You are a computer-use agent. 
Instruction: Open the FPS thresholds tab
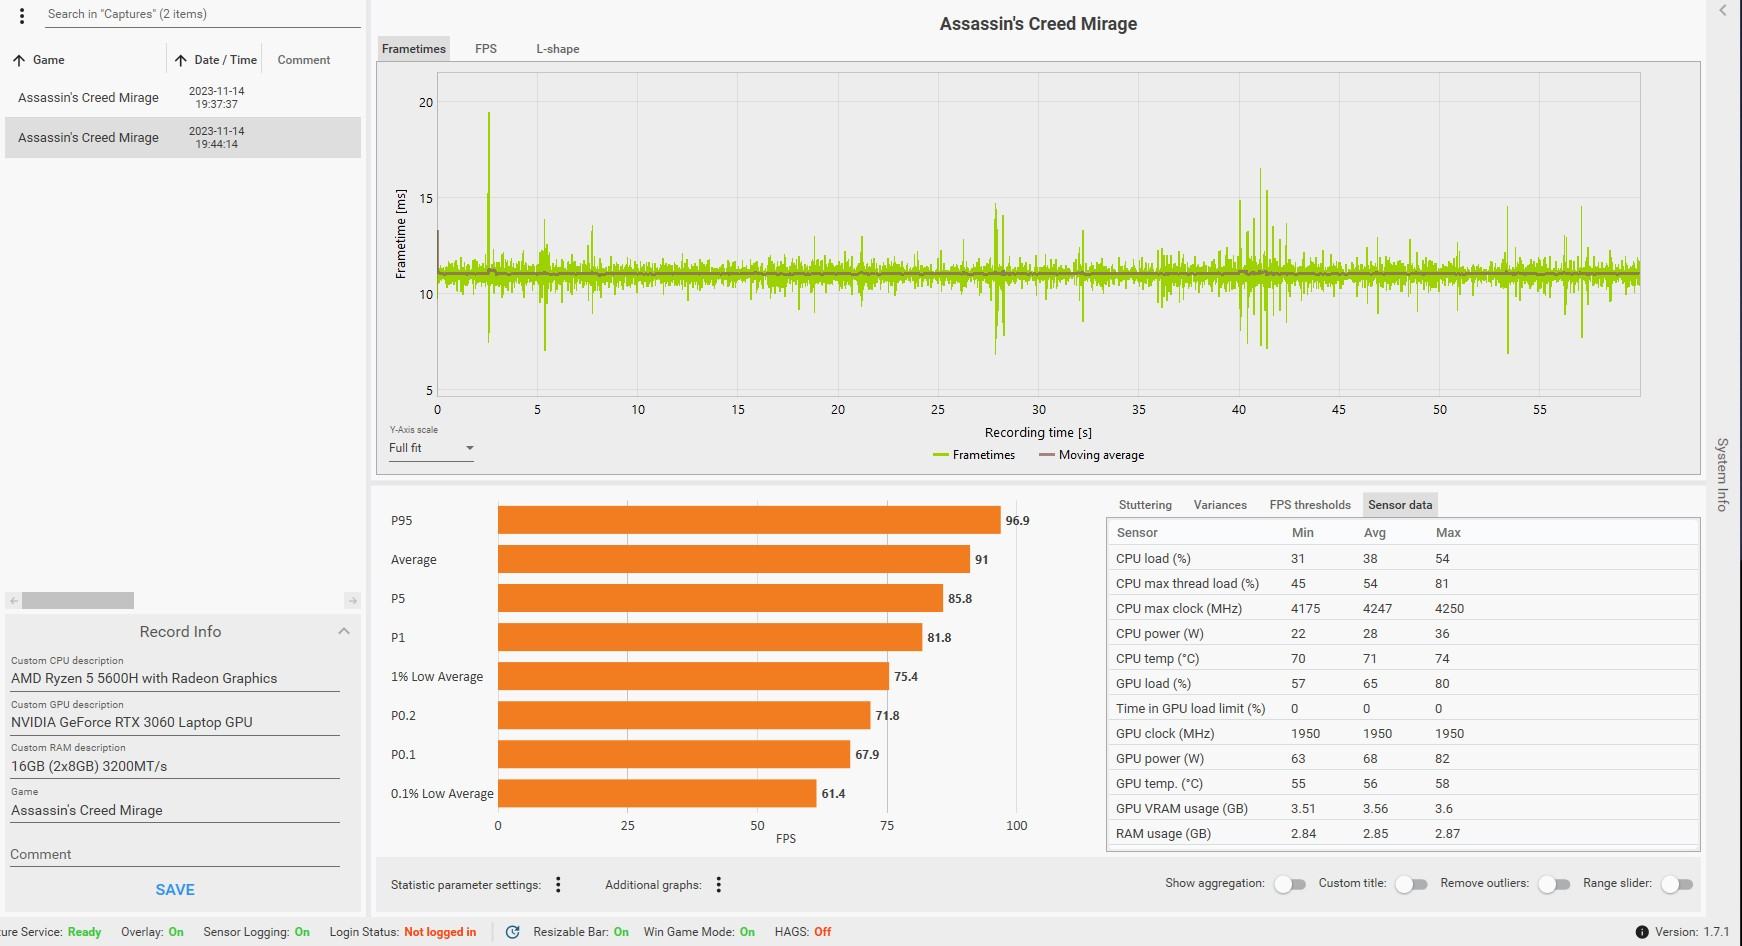(1310, 505)
